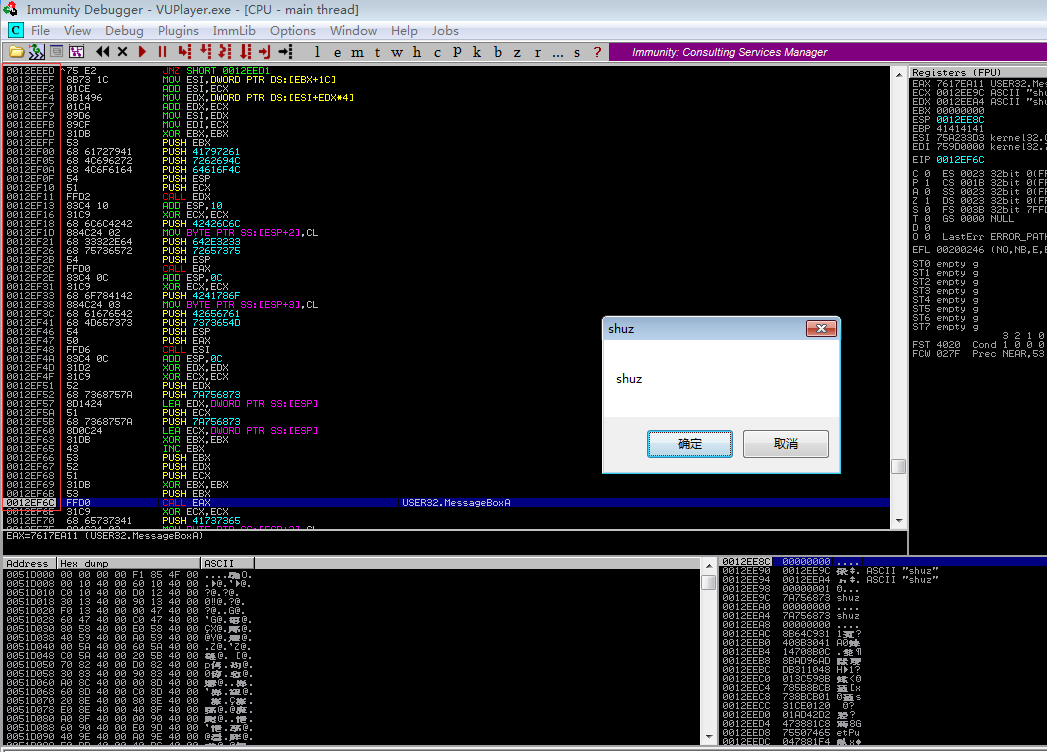Click the Trace into toolbar icon
Viewport: 1047px width, 752px height.
[x=225, y=52]
